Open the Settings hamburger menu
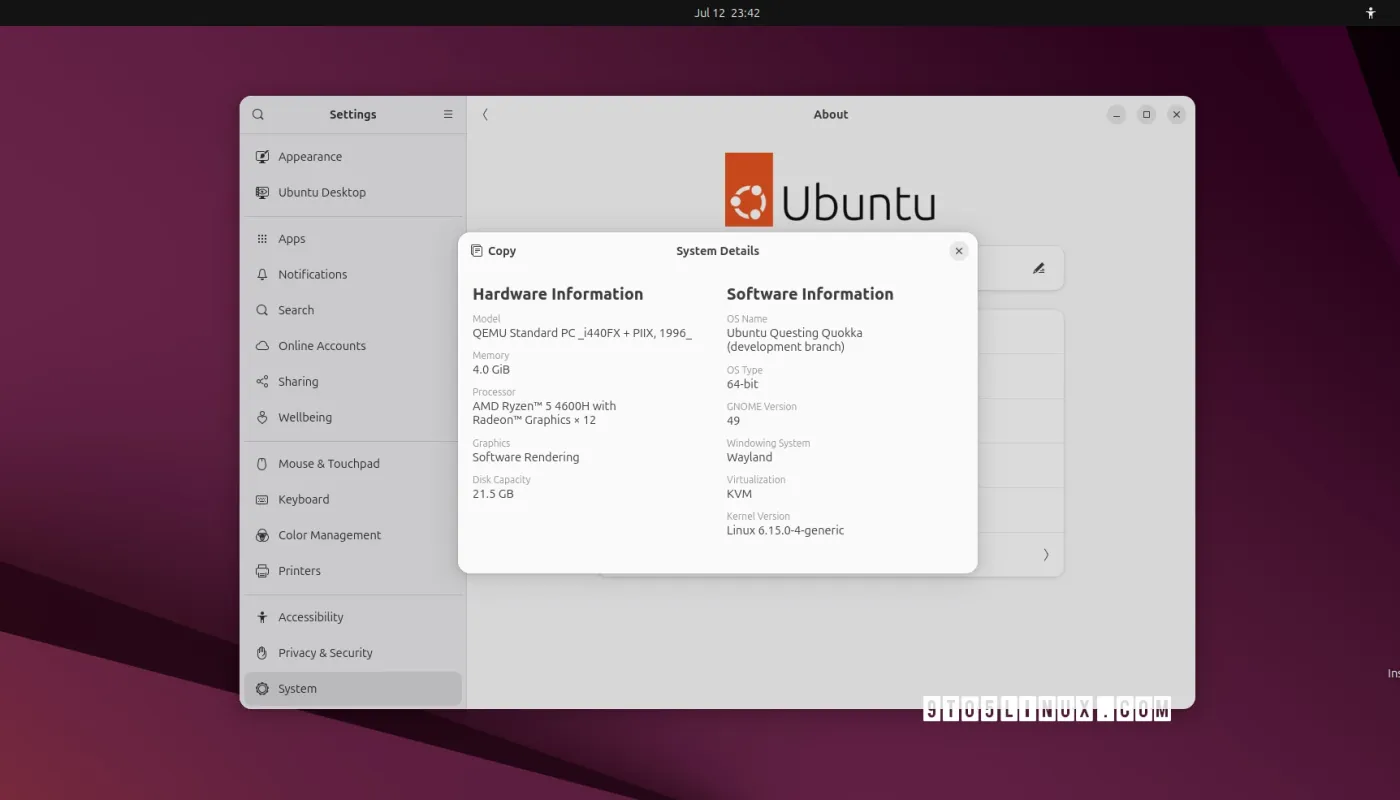Image resolution: width=1400 pixels, height=800 pixels. pos(448,115)
